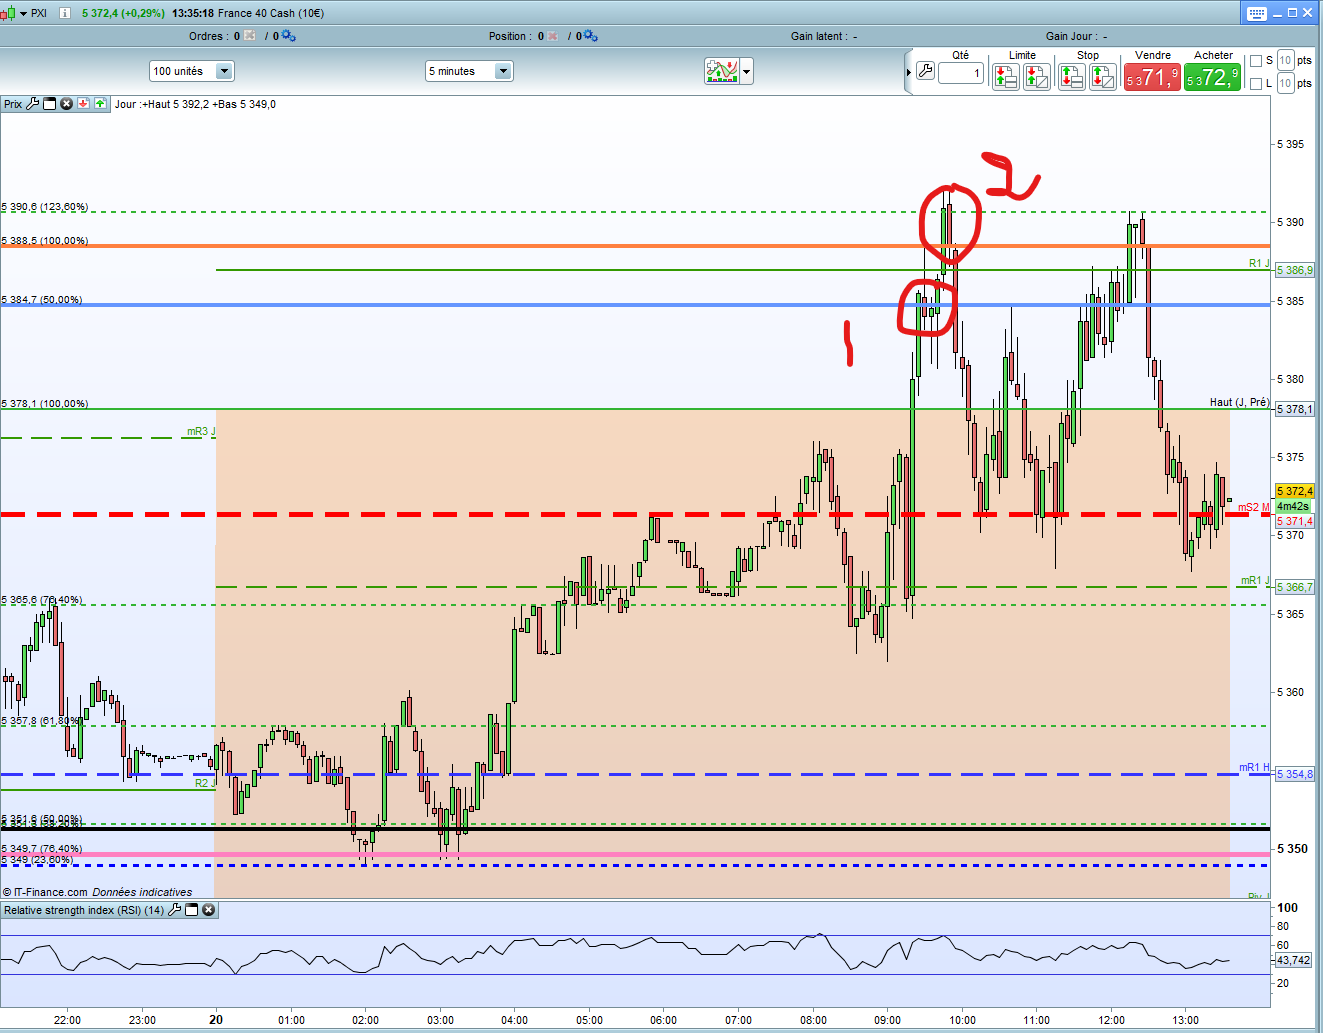Open the instrument info icon next to PXI

65,13
